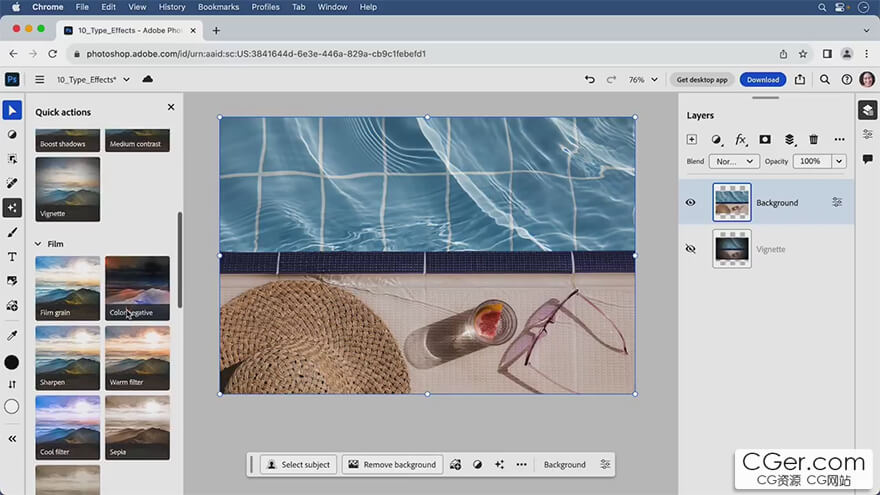Image resolution: width=880 pixels, height=495 pixels.
Task: Hide the Background layer
Action: click(x=691, y=203)
